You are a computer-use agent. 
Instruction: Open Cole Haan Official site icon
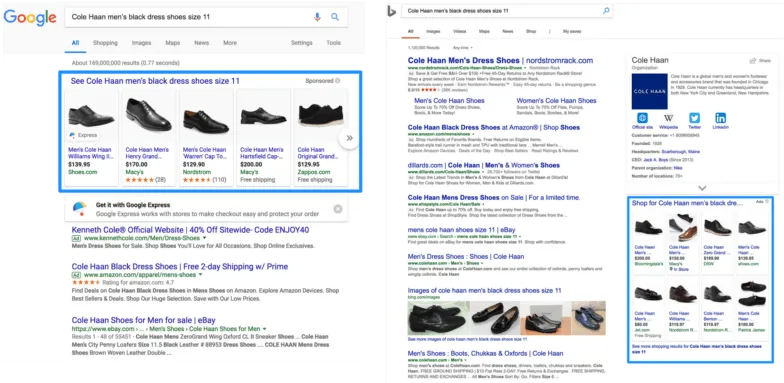pyautogui.click(x=642, y=118)
